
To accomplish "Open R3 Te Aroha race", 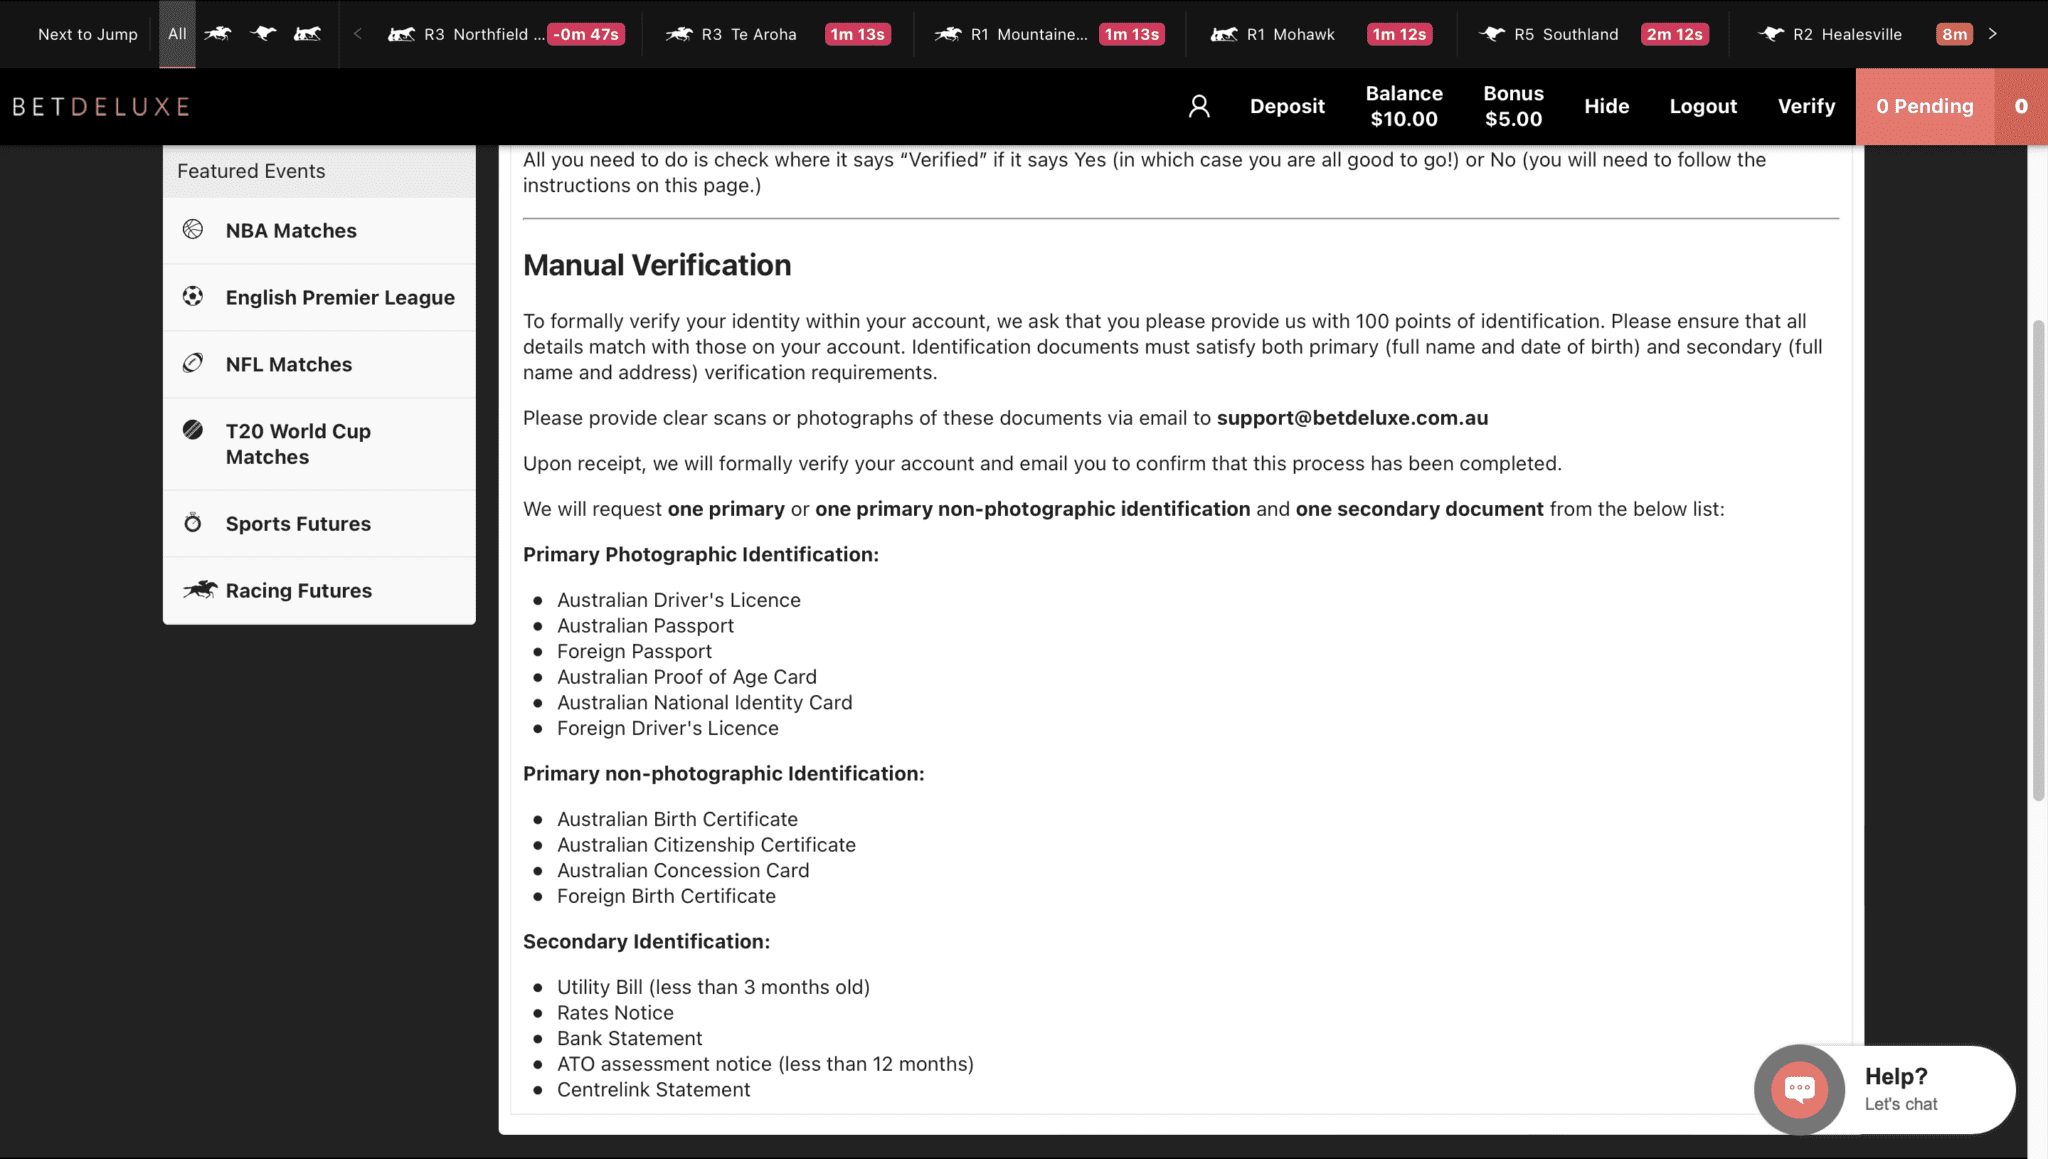I will [778, 34].
